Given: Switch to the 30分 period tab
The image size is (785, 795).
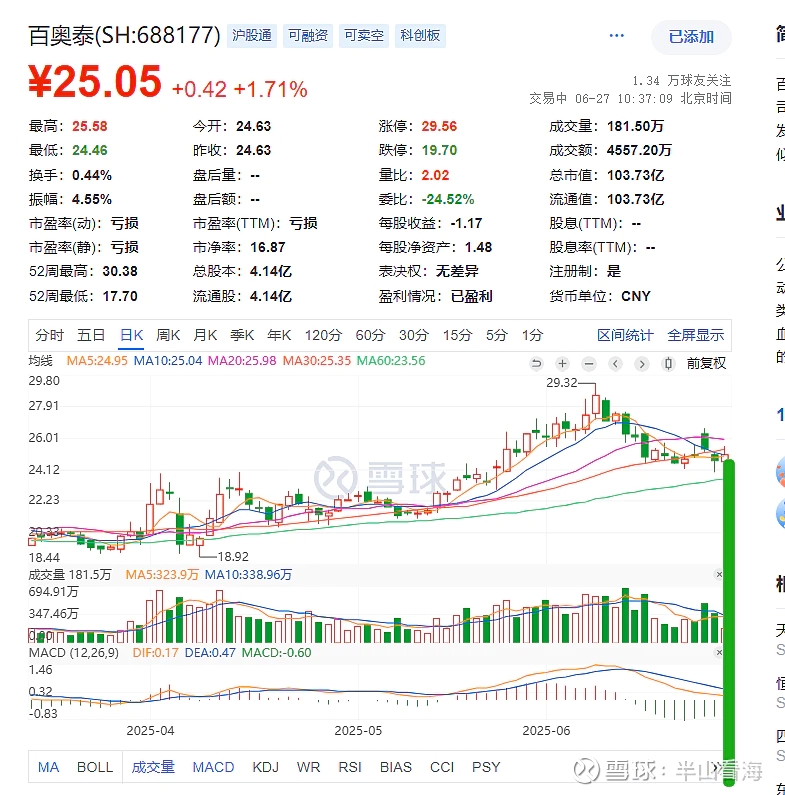Looking at the screenshot, I should [x=414, y=335].
